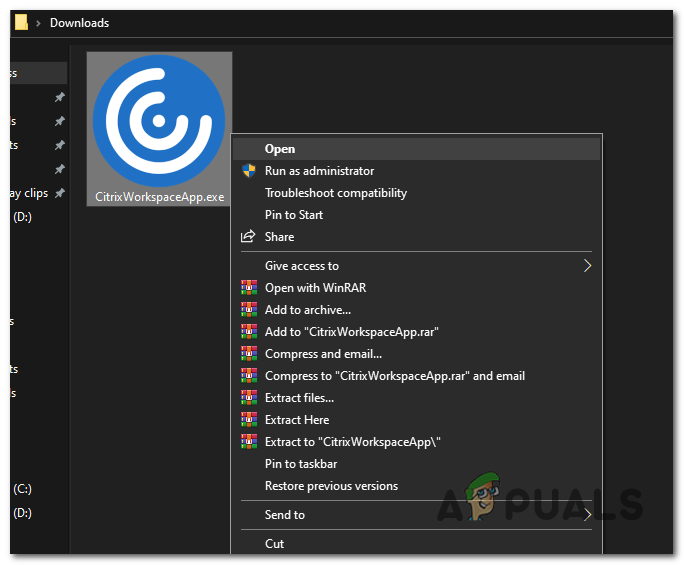684x565 pixels.
Task: Select Extract files...
Action: click(416, 398)
